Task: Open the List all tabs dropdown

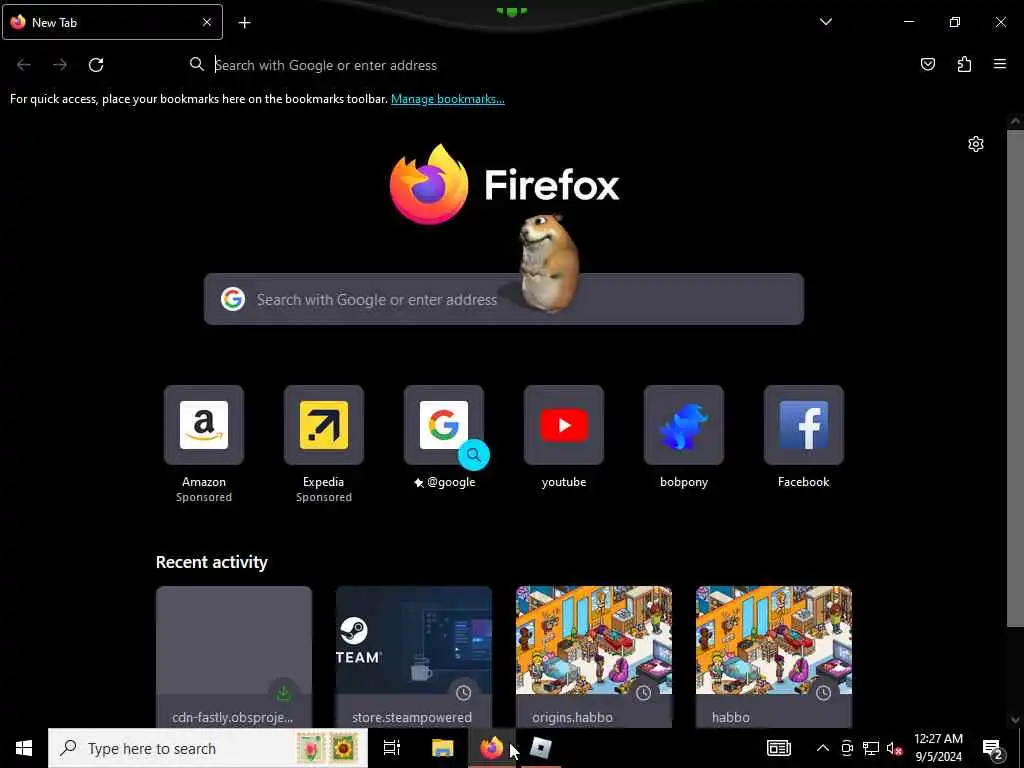Action: point(825,22)
